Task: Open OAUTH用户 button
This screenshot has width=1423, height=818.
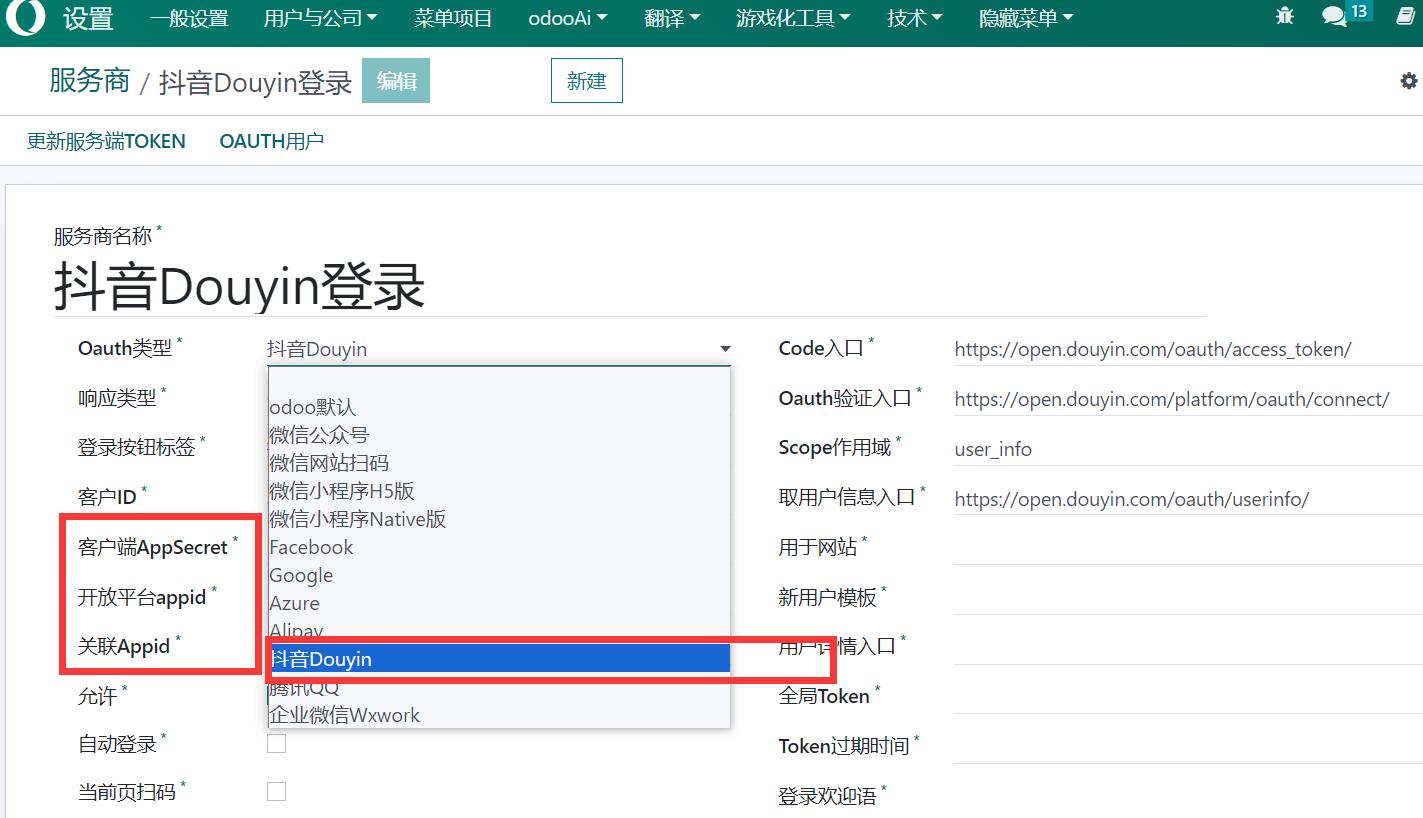Action: click(272, 141)
